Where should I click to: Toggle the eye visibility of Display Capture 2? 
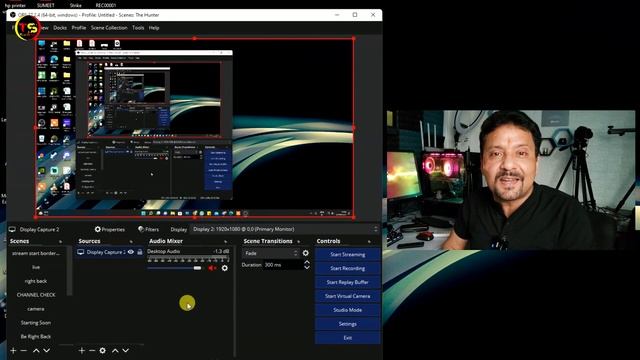tap(131, 252)
